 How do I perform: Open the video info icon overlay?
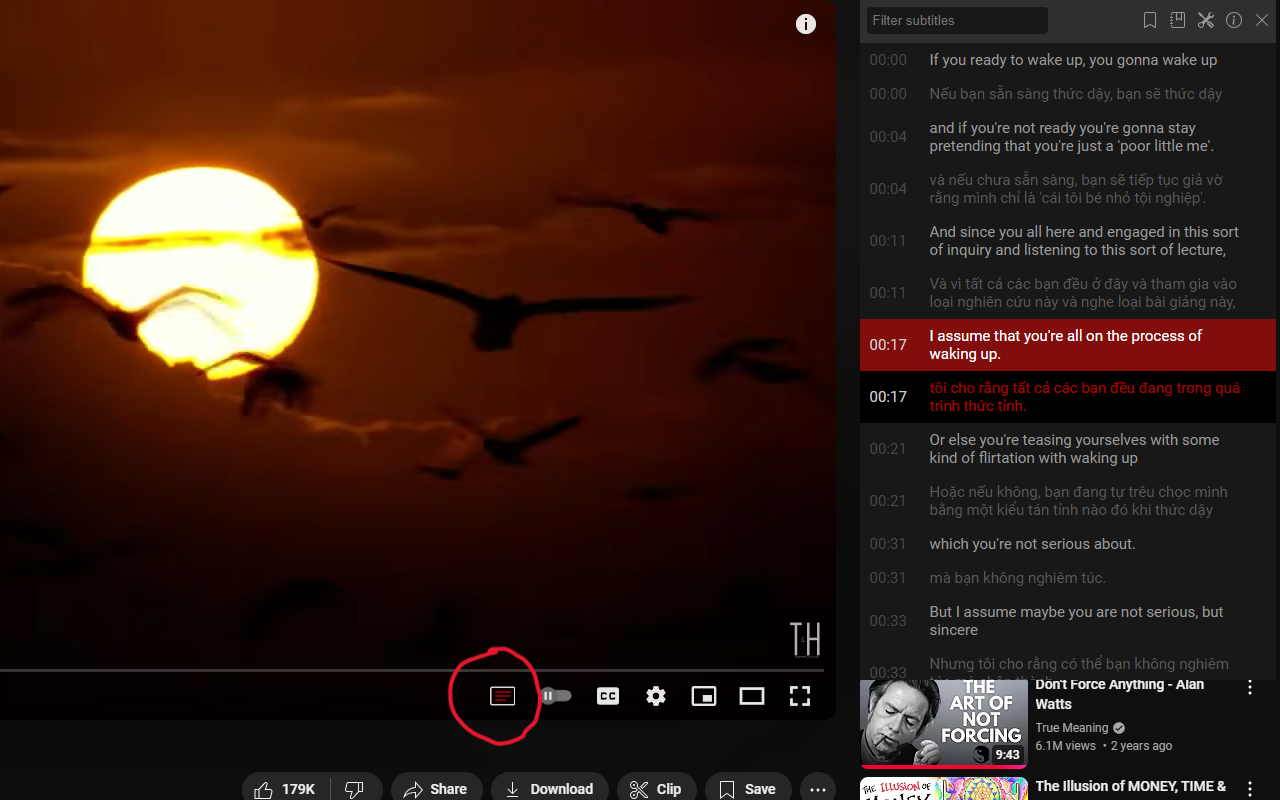click(806, 24)
